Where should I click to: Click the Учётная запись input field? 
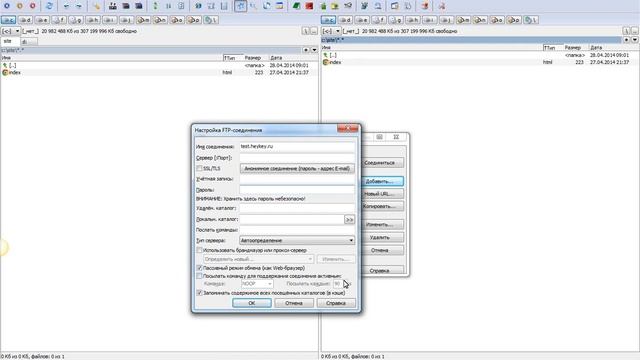coord(297,179)
